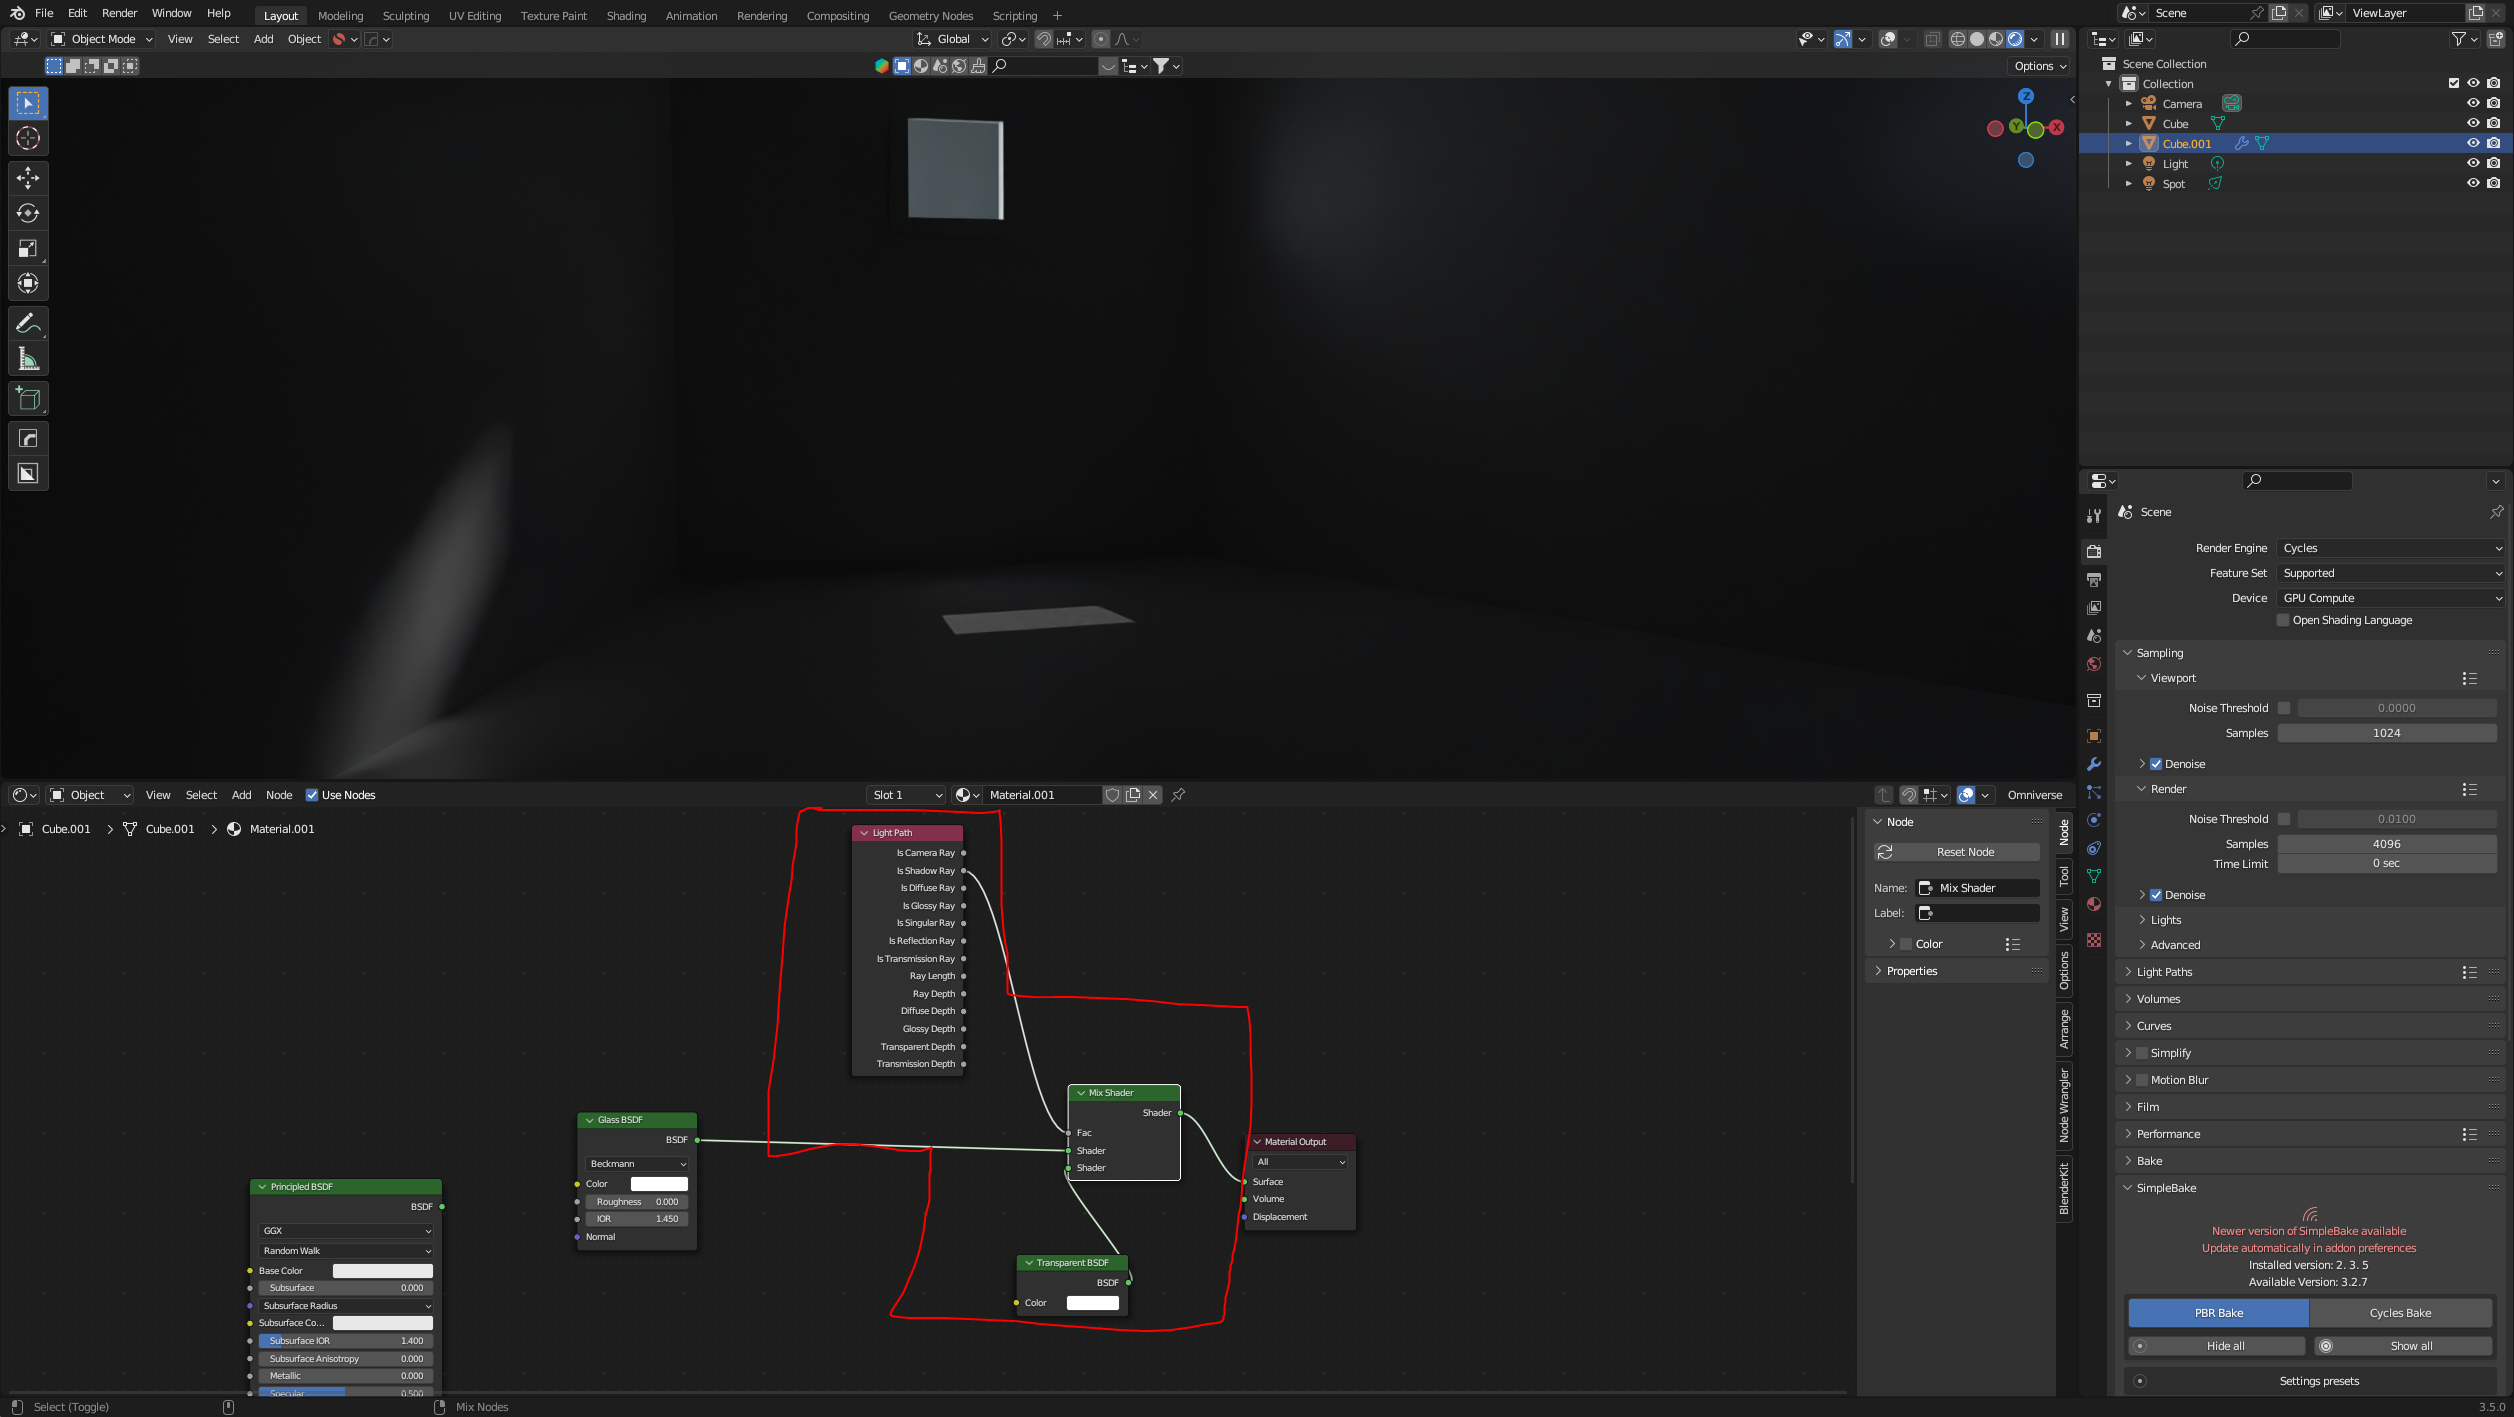Click the Cycles Bake button

(2400, 1313)
